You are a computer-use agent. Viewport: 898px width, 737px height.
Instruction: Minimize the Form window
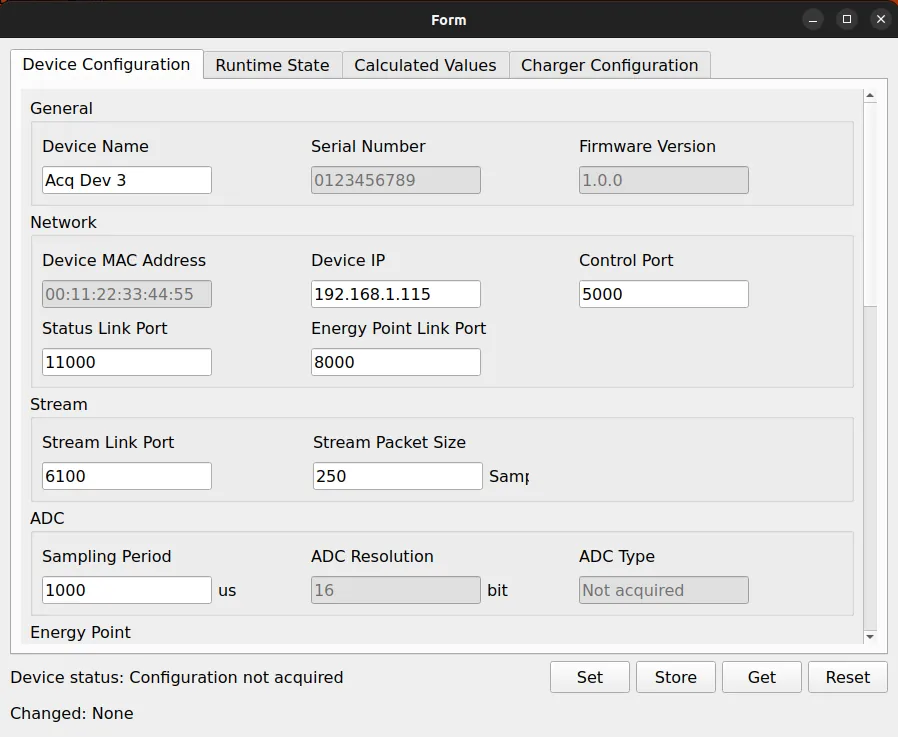pyautogui.click(x=813, y=19)
